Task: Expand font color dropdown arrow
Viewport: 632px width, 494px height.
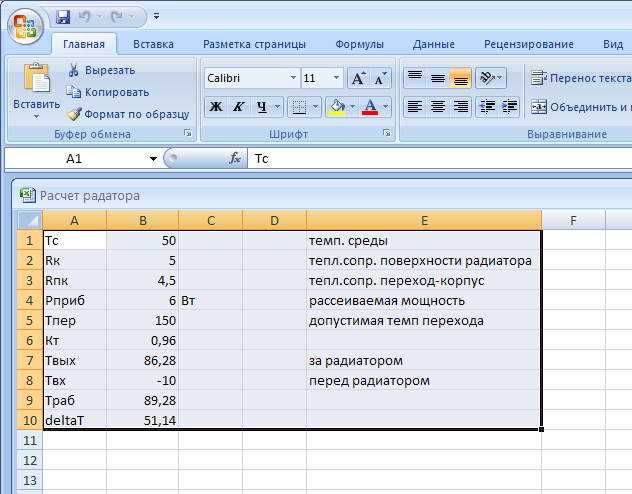Action: click(386, 107)
